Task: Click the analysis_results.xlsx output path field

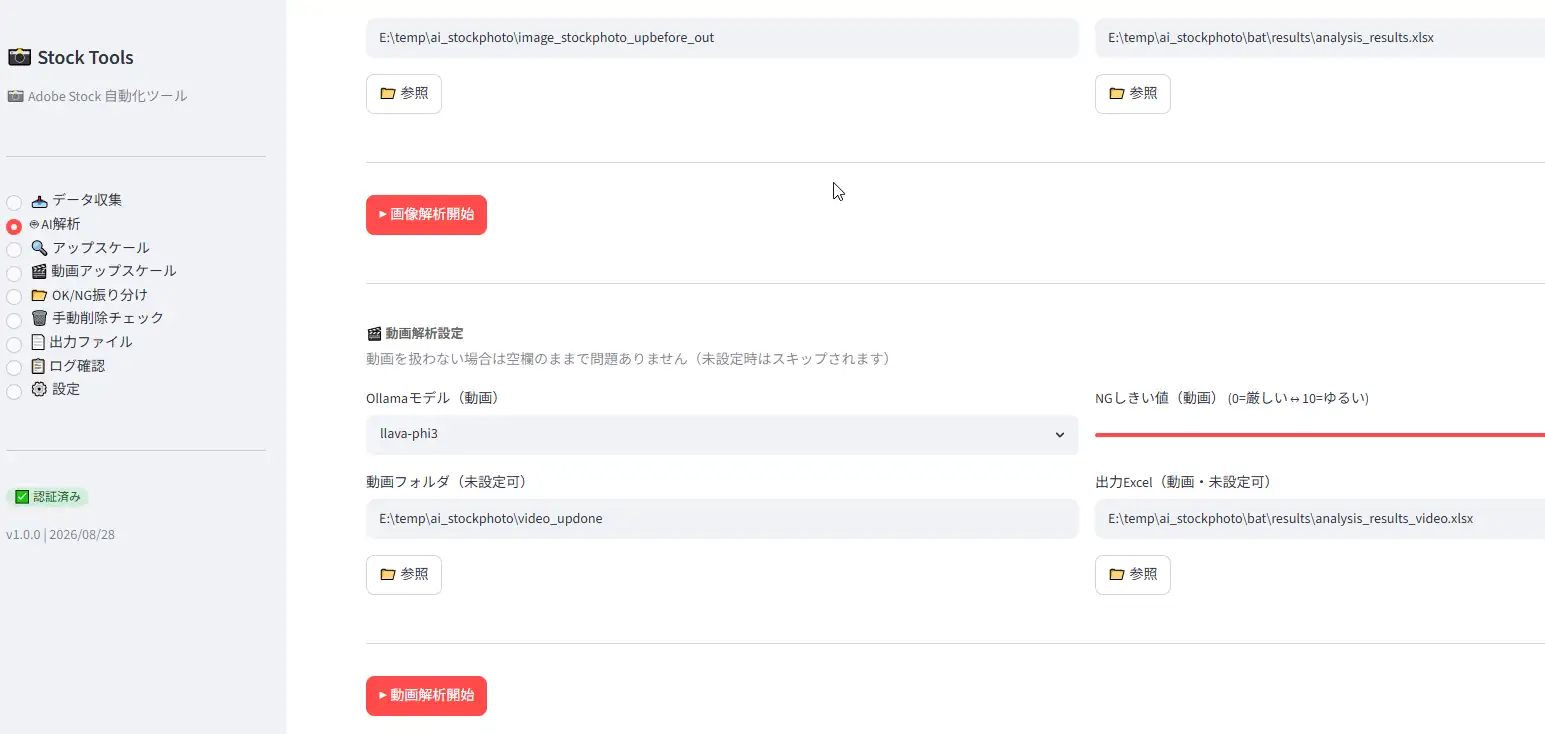Action: click(x=1320, y=38)
